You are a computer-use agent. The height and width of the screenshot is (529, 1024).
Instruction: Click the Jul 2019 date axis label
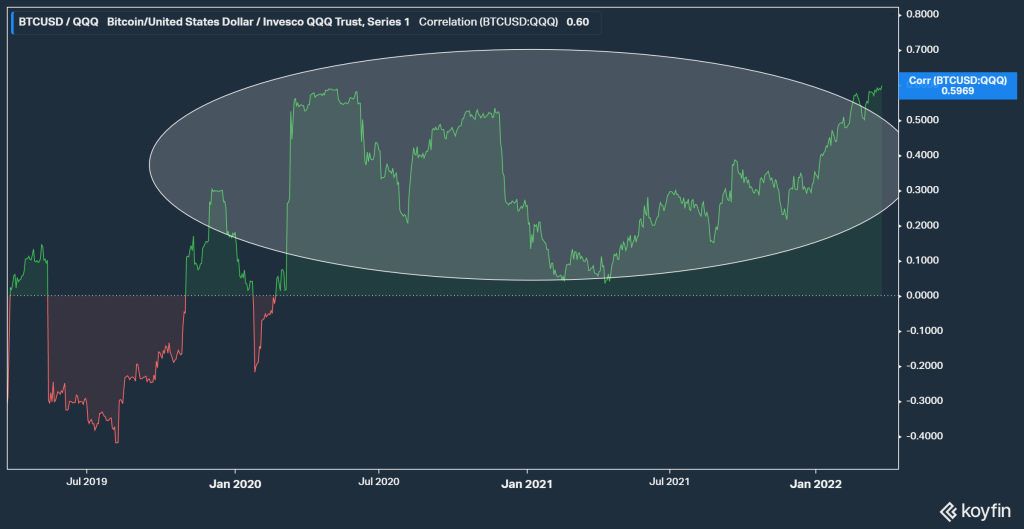pyautogui.click(x=86, y=484)
